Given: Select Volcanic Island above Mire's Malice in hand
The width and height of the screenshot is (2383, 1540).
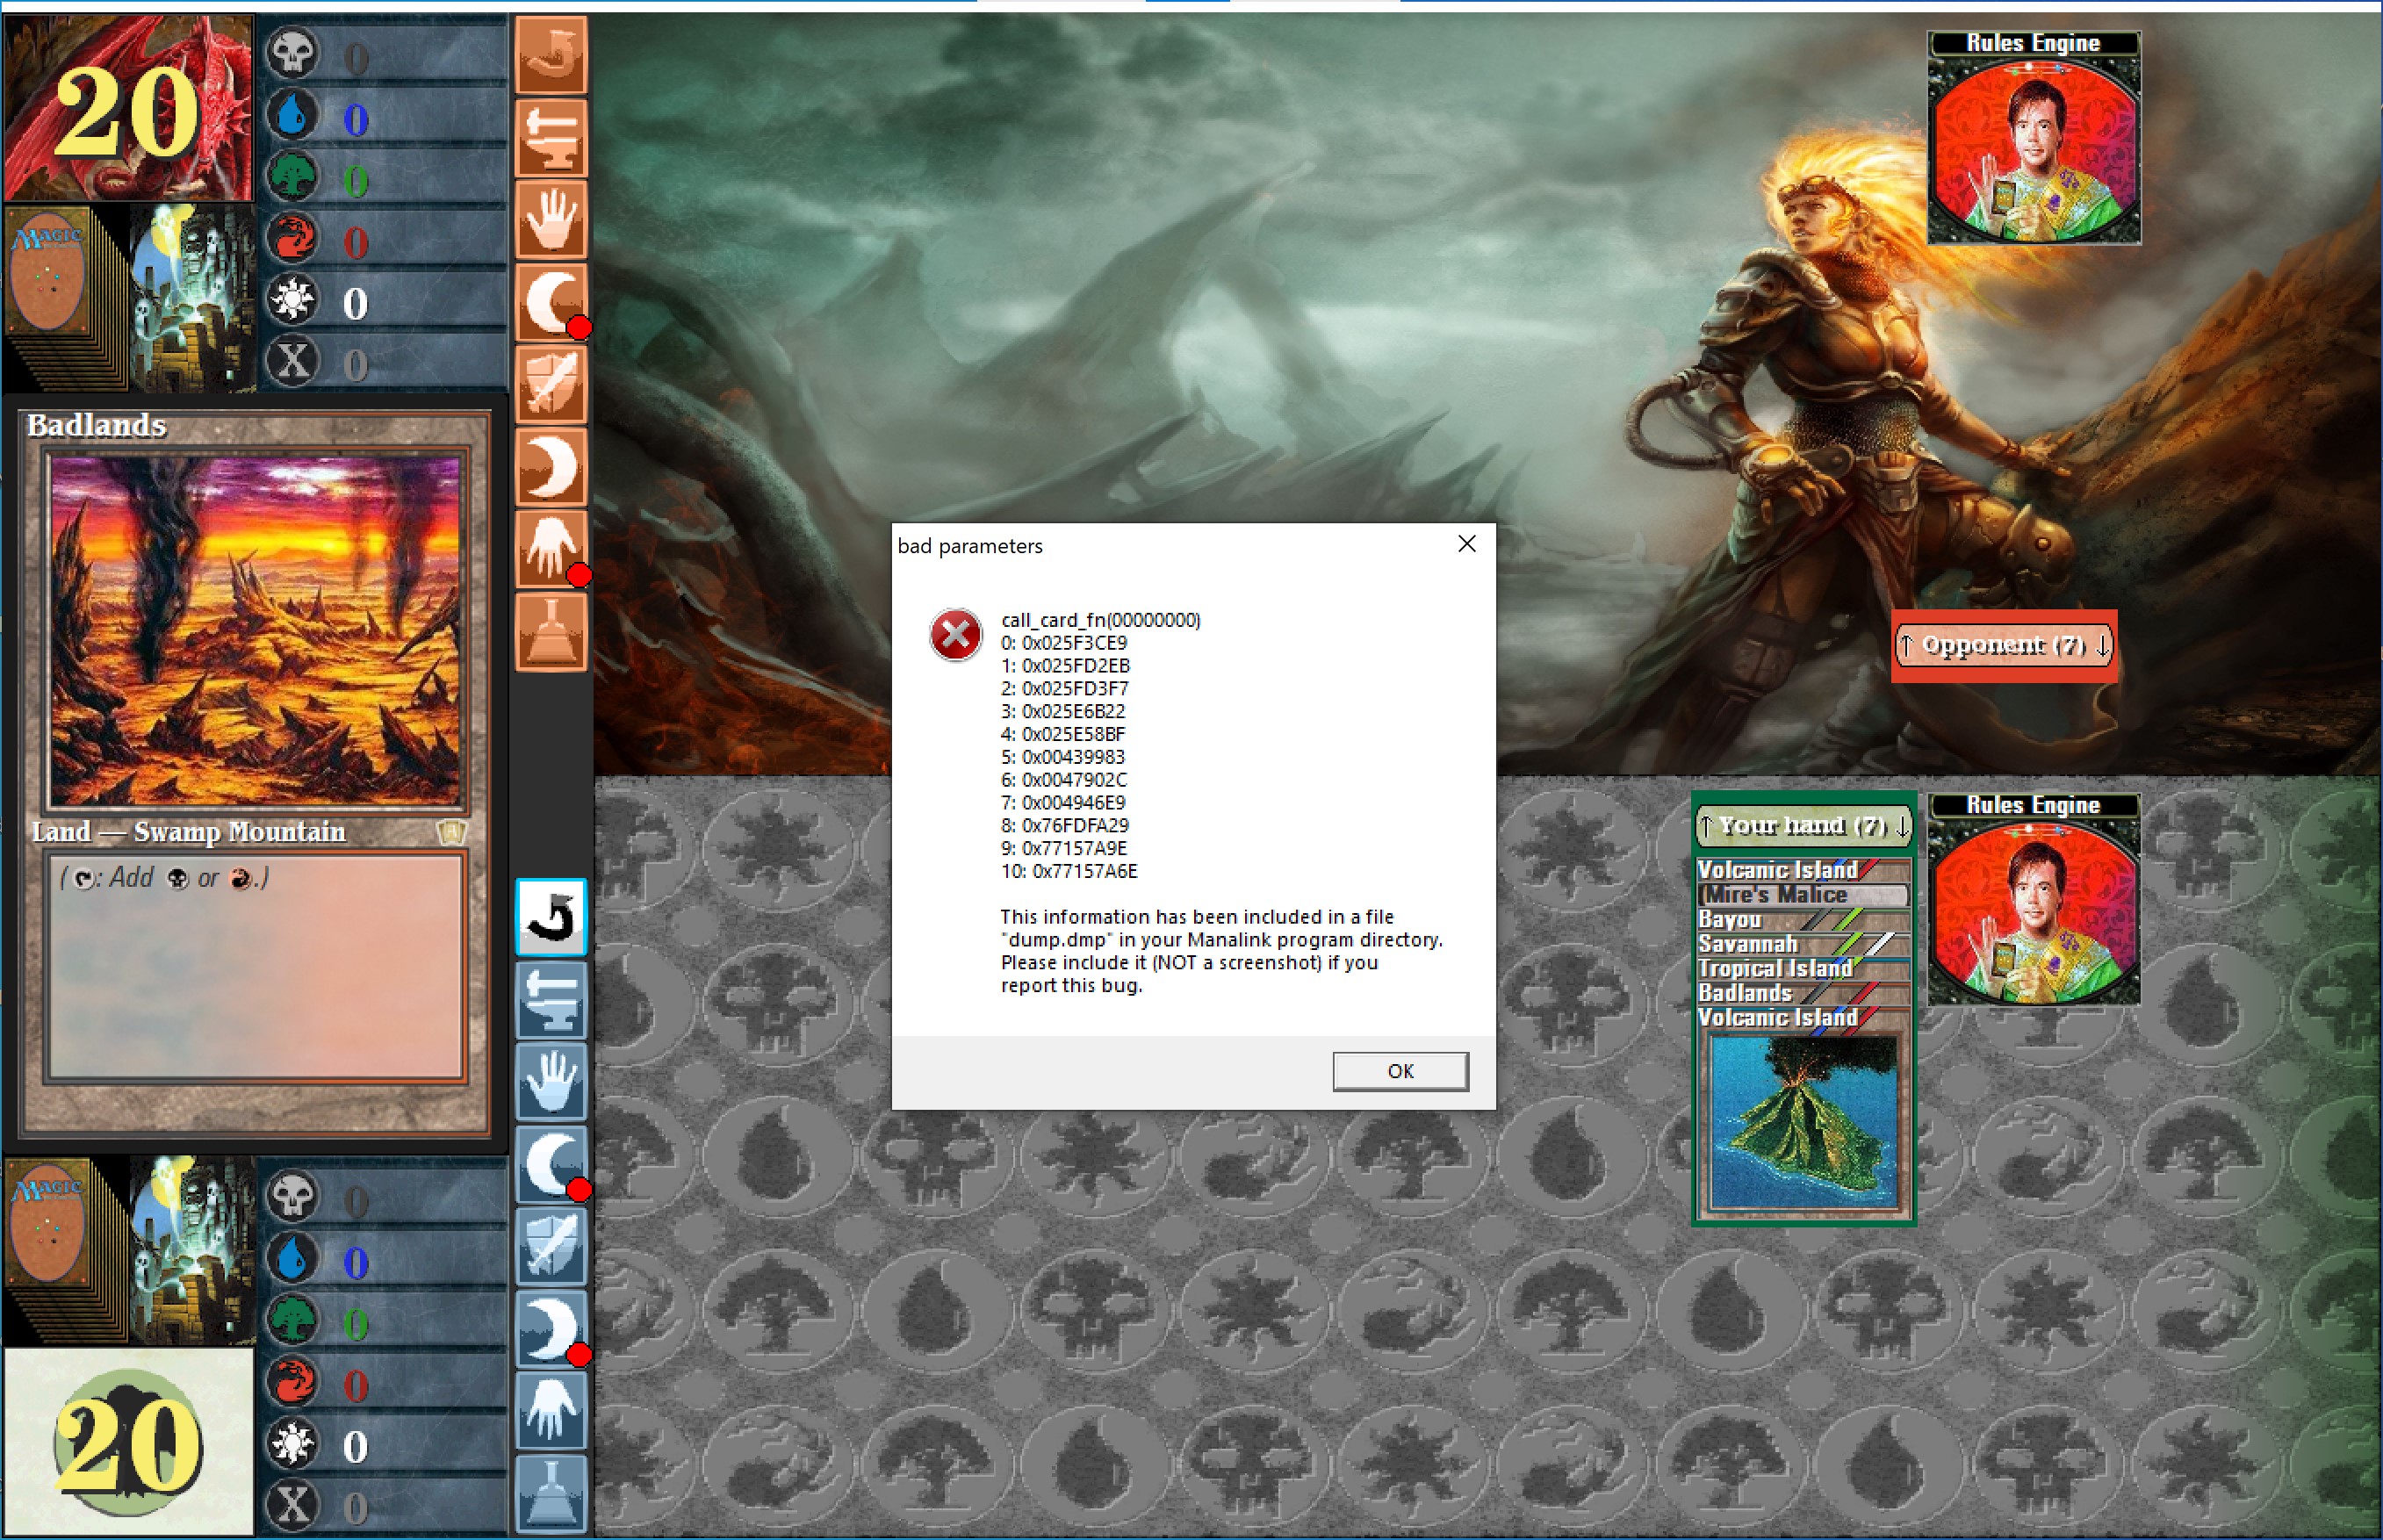Looking at the screenshot, I should (1803, 870).
